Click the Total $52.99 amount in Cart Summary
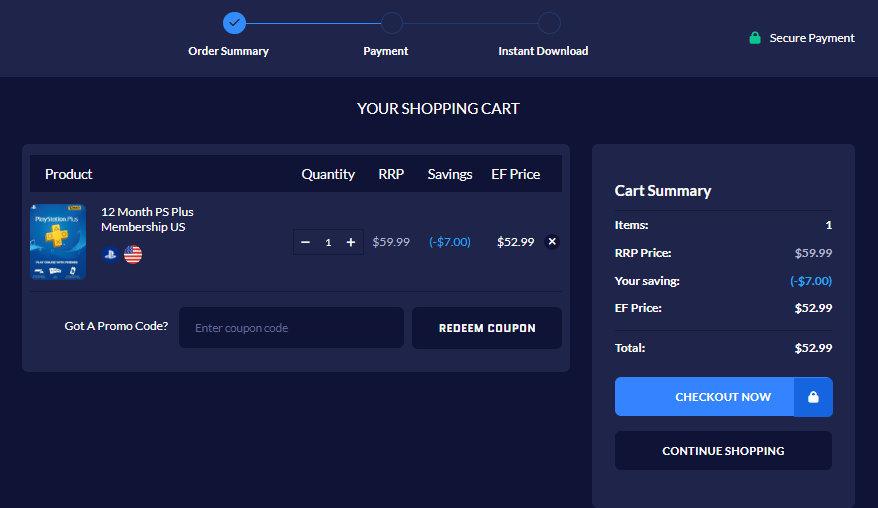Screen dimensions: 878x508 click(813, 348)
